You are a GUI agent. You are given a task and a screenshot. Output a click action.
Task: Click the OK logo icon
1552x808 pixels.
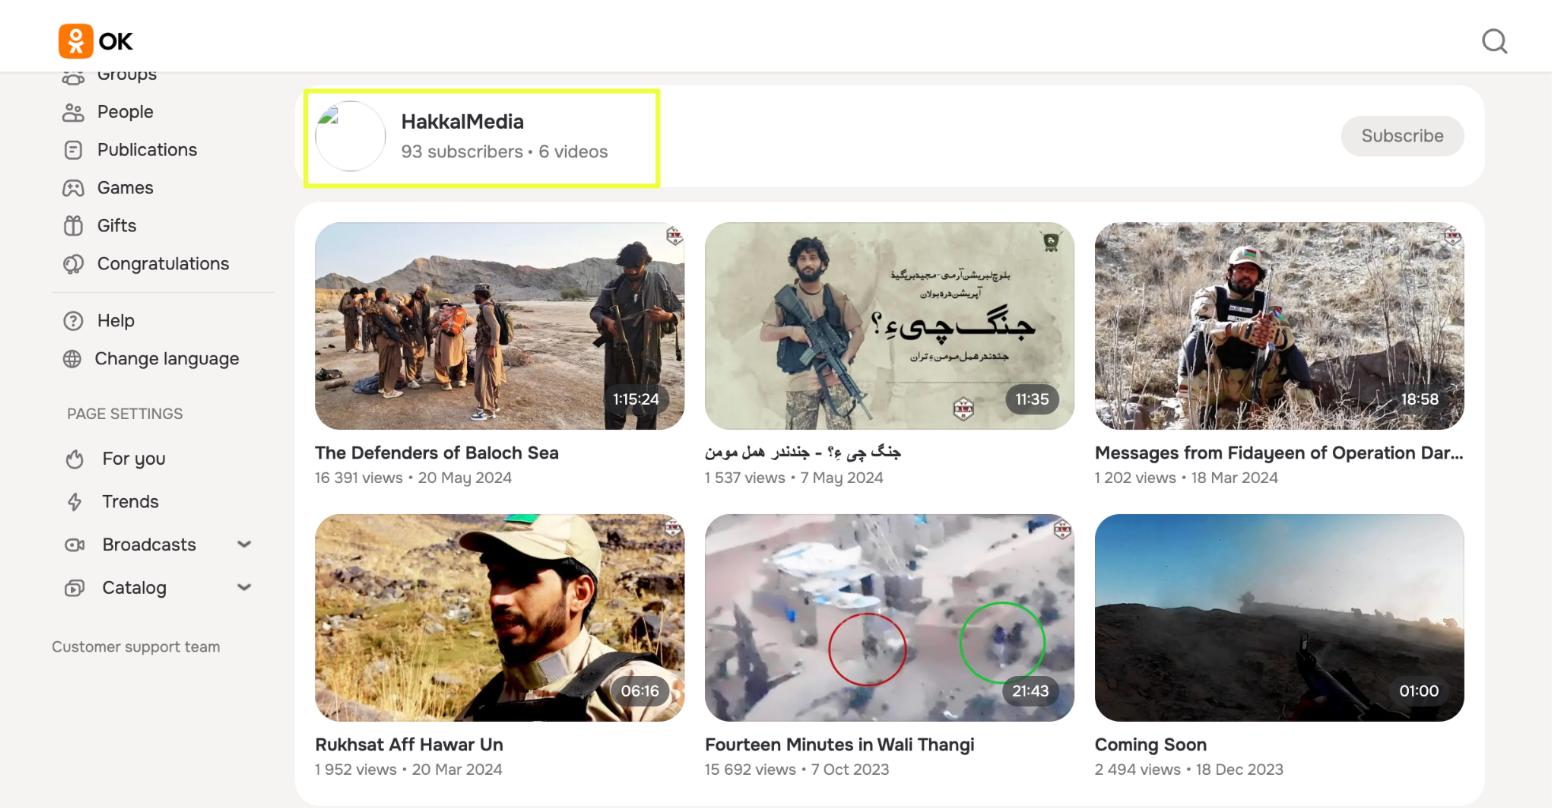[x=76, y=41]
